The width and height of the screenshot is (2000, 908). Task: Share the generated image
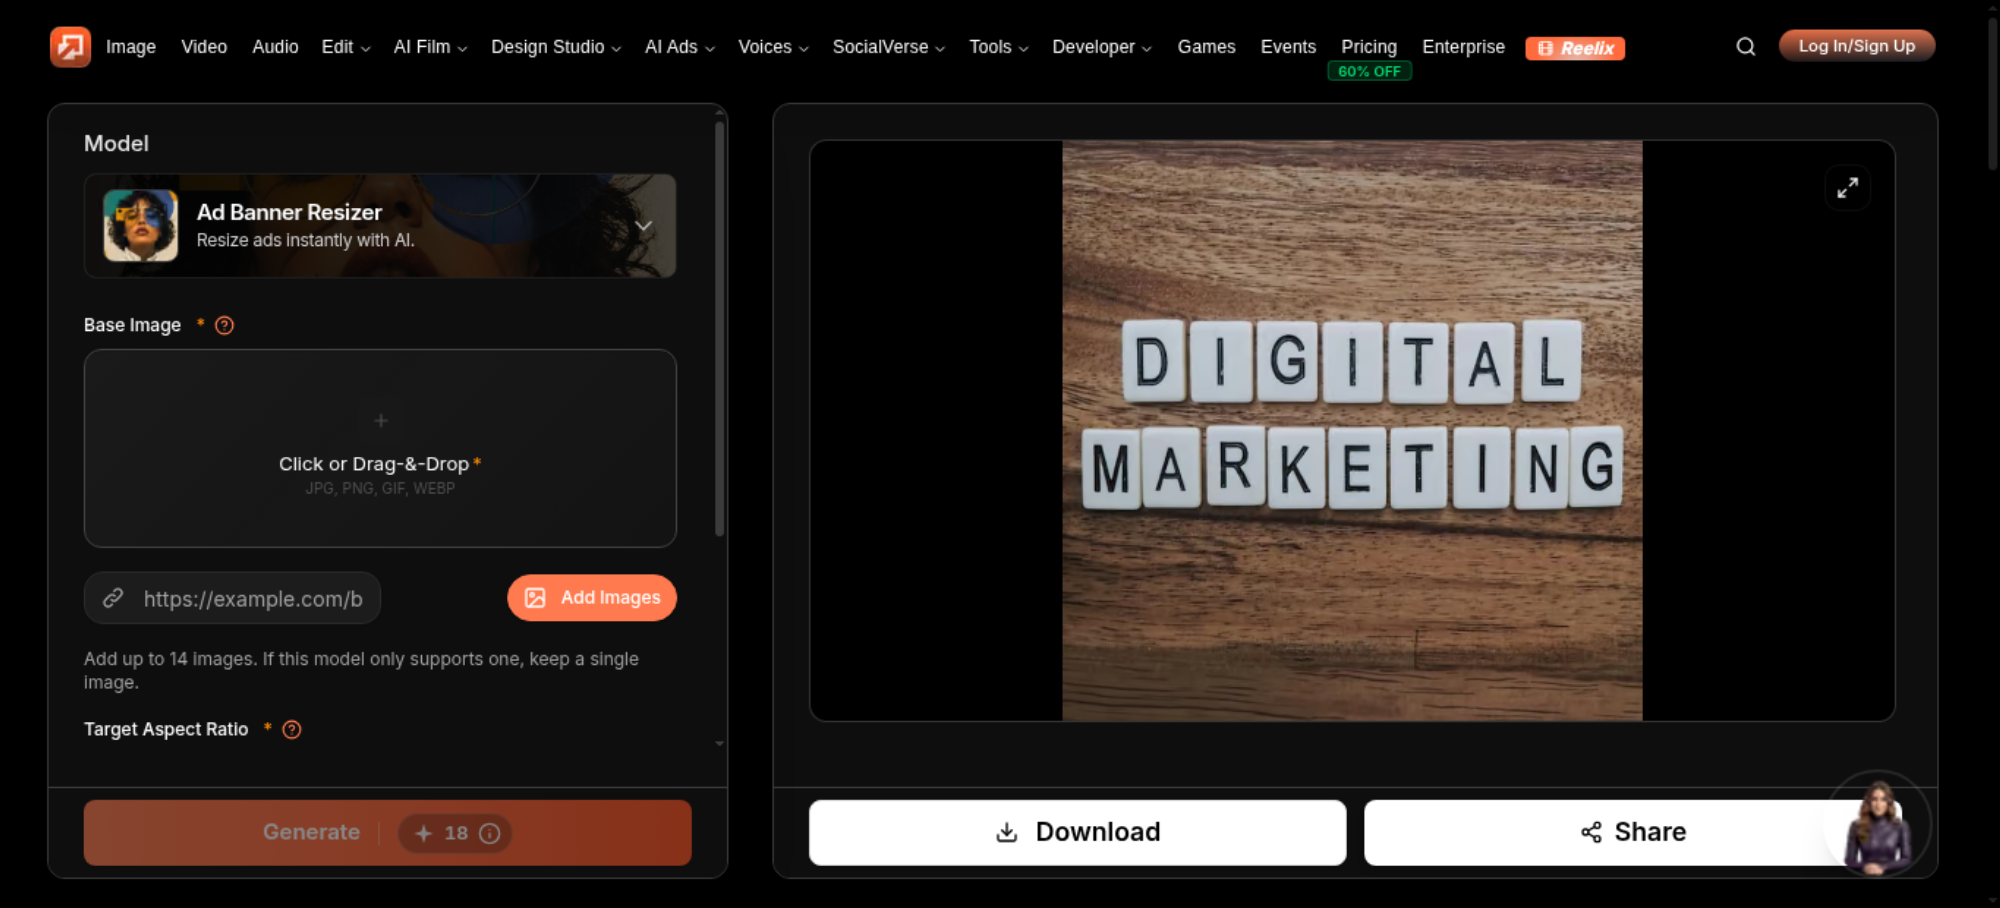coord(1633,832)
